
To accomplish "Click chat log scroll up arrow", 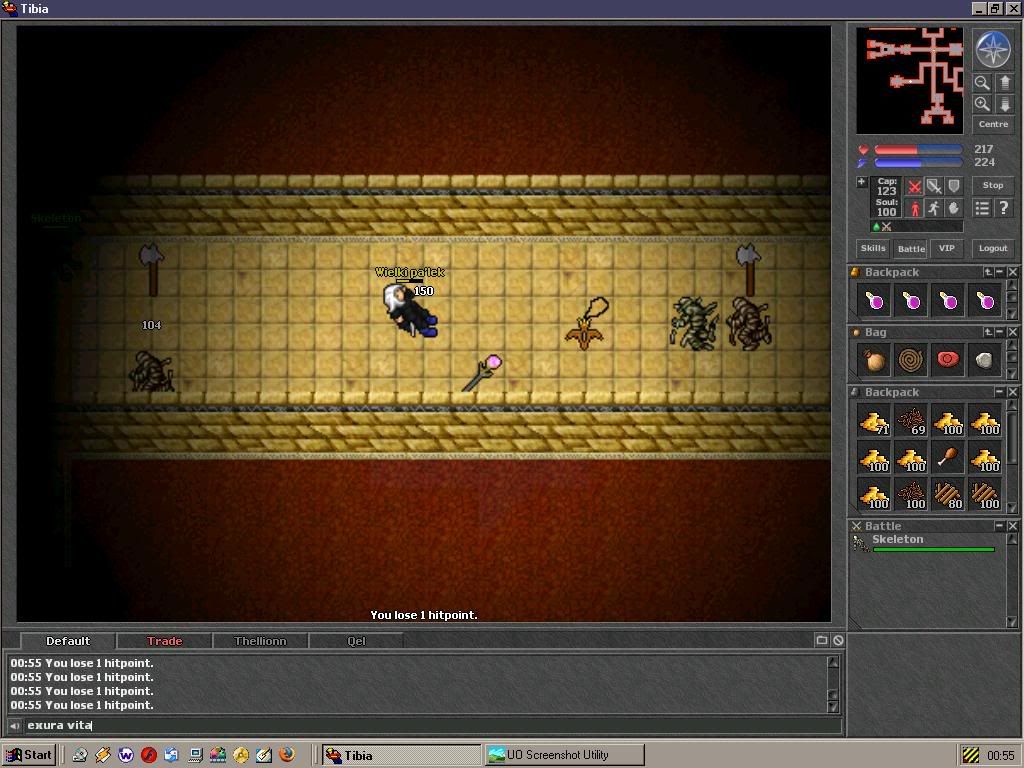I will coord(833,662).
